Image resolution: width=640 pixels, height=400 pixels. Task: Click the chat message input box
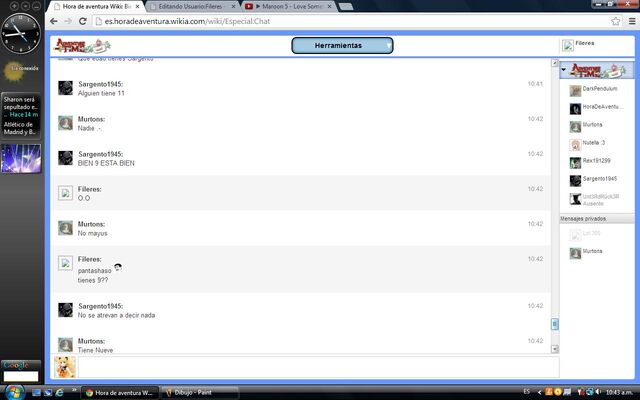tap(318, 367)
